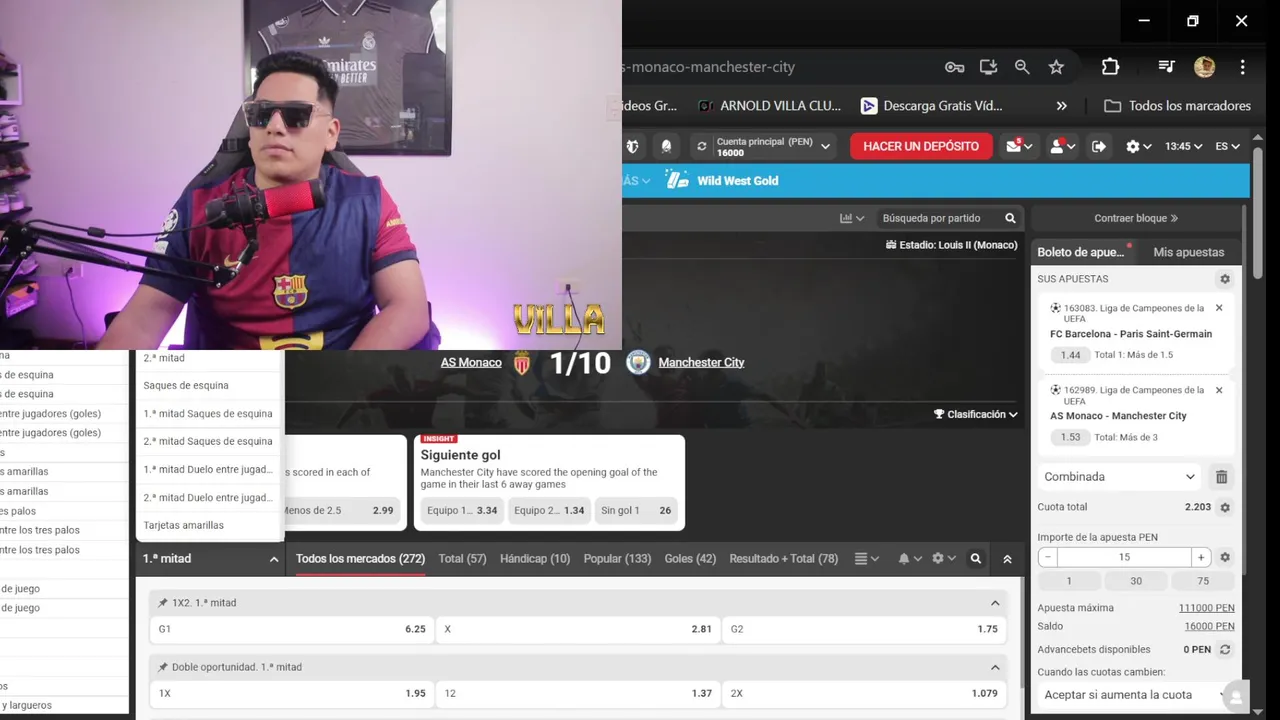1280x720 pixels.
Task: Open the Combinada bet type dropdown
Action: click(1119, 477)
